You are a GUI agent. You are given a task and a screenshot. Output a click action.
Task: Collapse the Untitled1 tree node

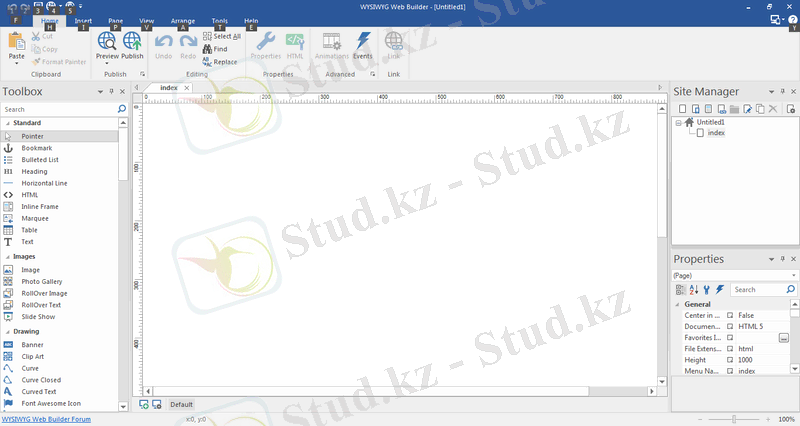click(x=679, y=123)
